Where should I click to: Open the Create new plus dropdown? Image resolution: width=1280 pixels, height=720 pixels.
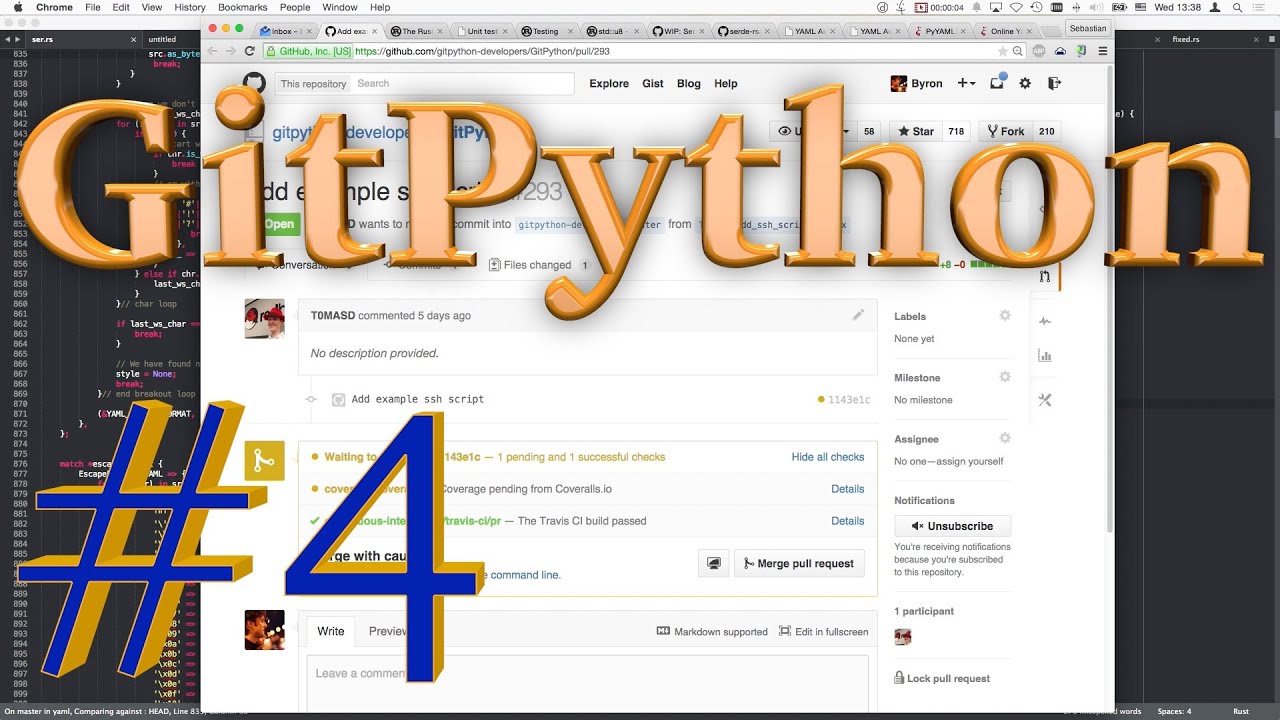point(966,84)
